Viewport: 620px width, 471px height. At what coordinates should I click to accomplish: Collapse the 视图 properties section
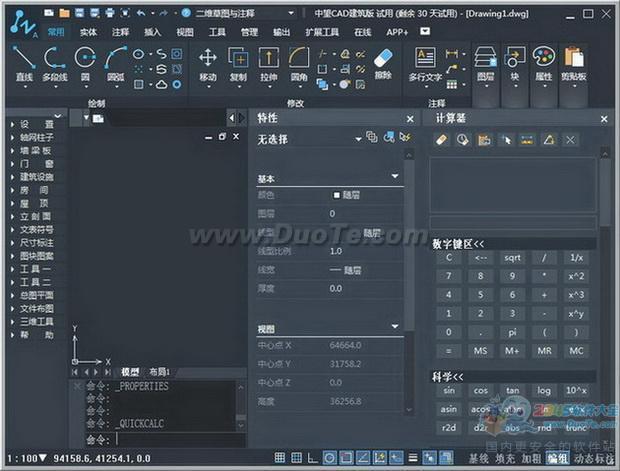tap(395, 326)
